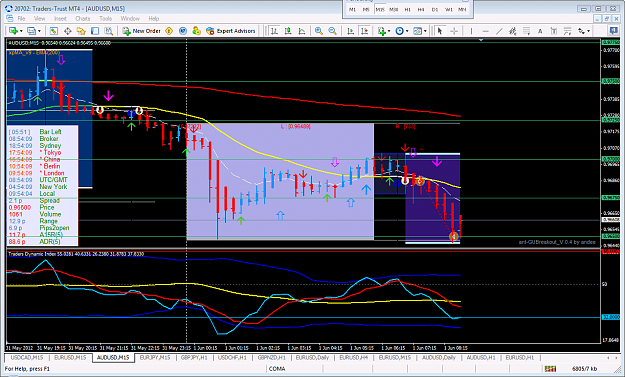Select the M1 timeframe button
The height and width of the screenshot is (377, 625).
[352, 9]
